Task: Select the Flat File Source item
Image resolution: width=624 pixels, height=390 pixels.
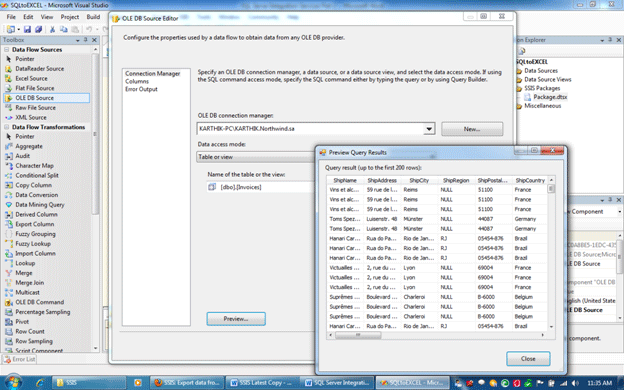Action: (34, 88)
